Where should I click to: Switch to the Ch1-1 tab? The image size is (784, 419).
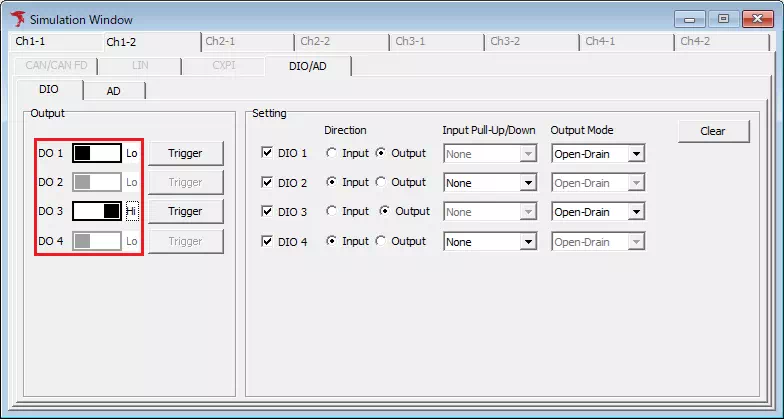(30, 41)
